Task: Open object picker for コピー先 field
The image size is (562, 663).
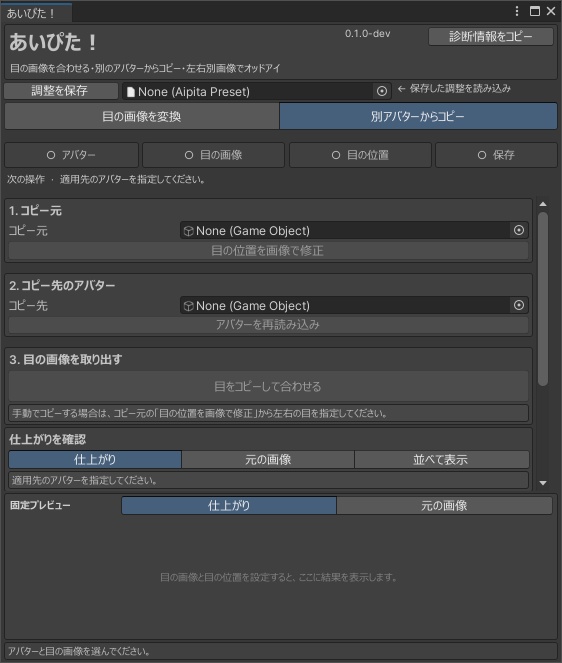Action: coord(519,305)
